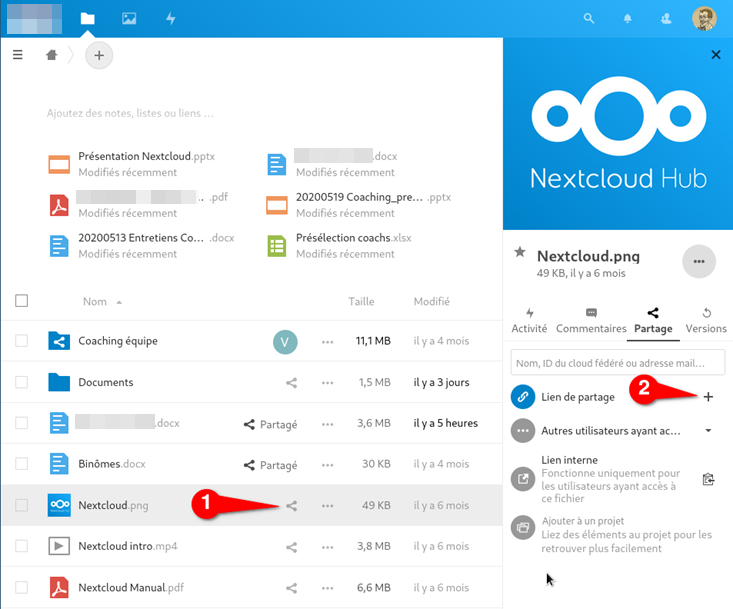The height and width of the screenshot is (609, 733).
Task: Tick the select-all files checkbox
Action: click(22, 301)
